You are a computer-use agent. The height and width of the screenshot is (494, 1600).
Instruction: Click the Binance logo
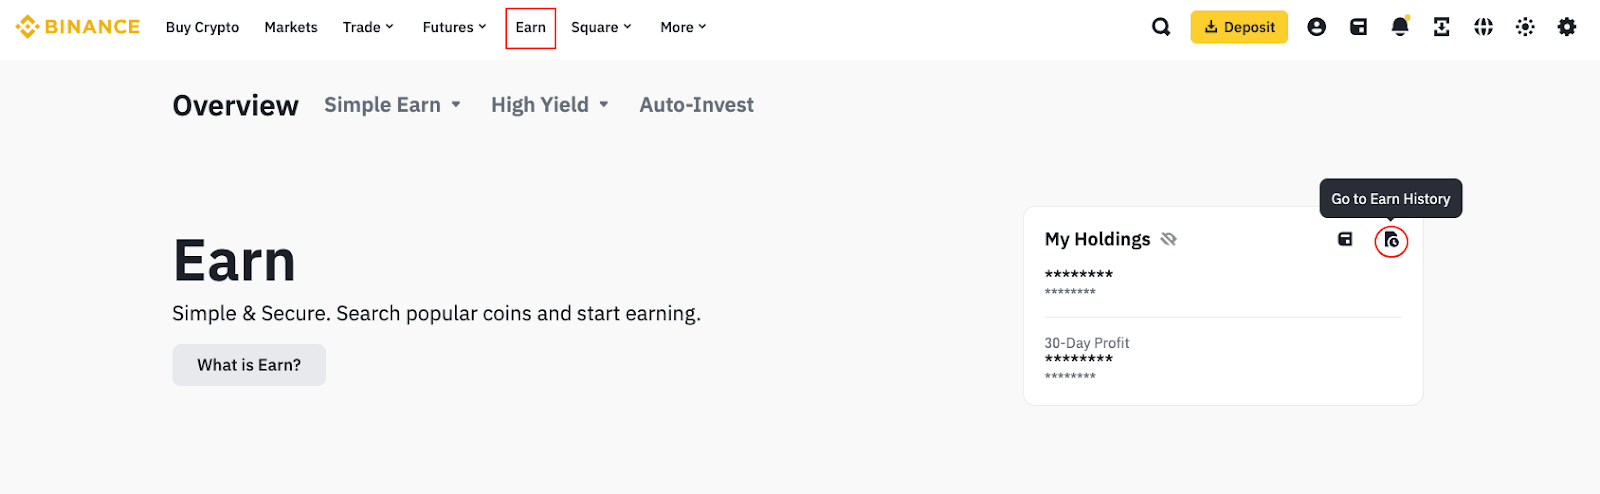pos(78,27)
